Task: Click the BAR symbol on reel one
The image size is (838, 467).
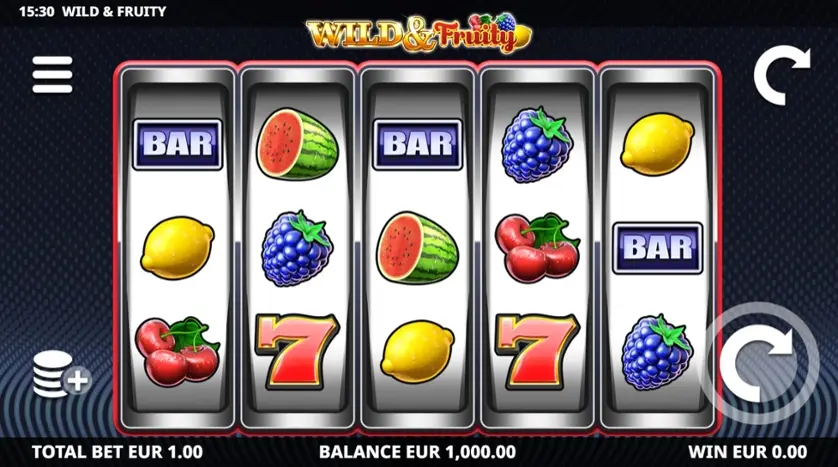Action: pyautogui.click(x=177, y=144)
